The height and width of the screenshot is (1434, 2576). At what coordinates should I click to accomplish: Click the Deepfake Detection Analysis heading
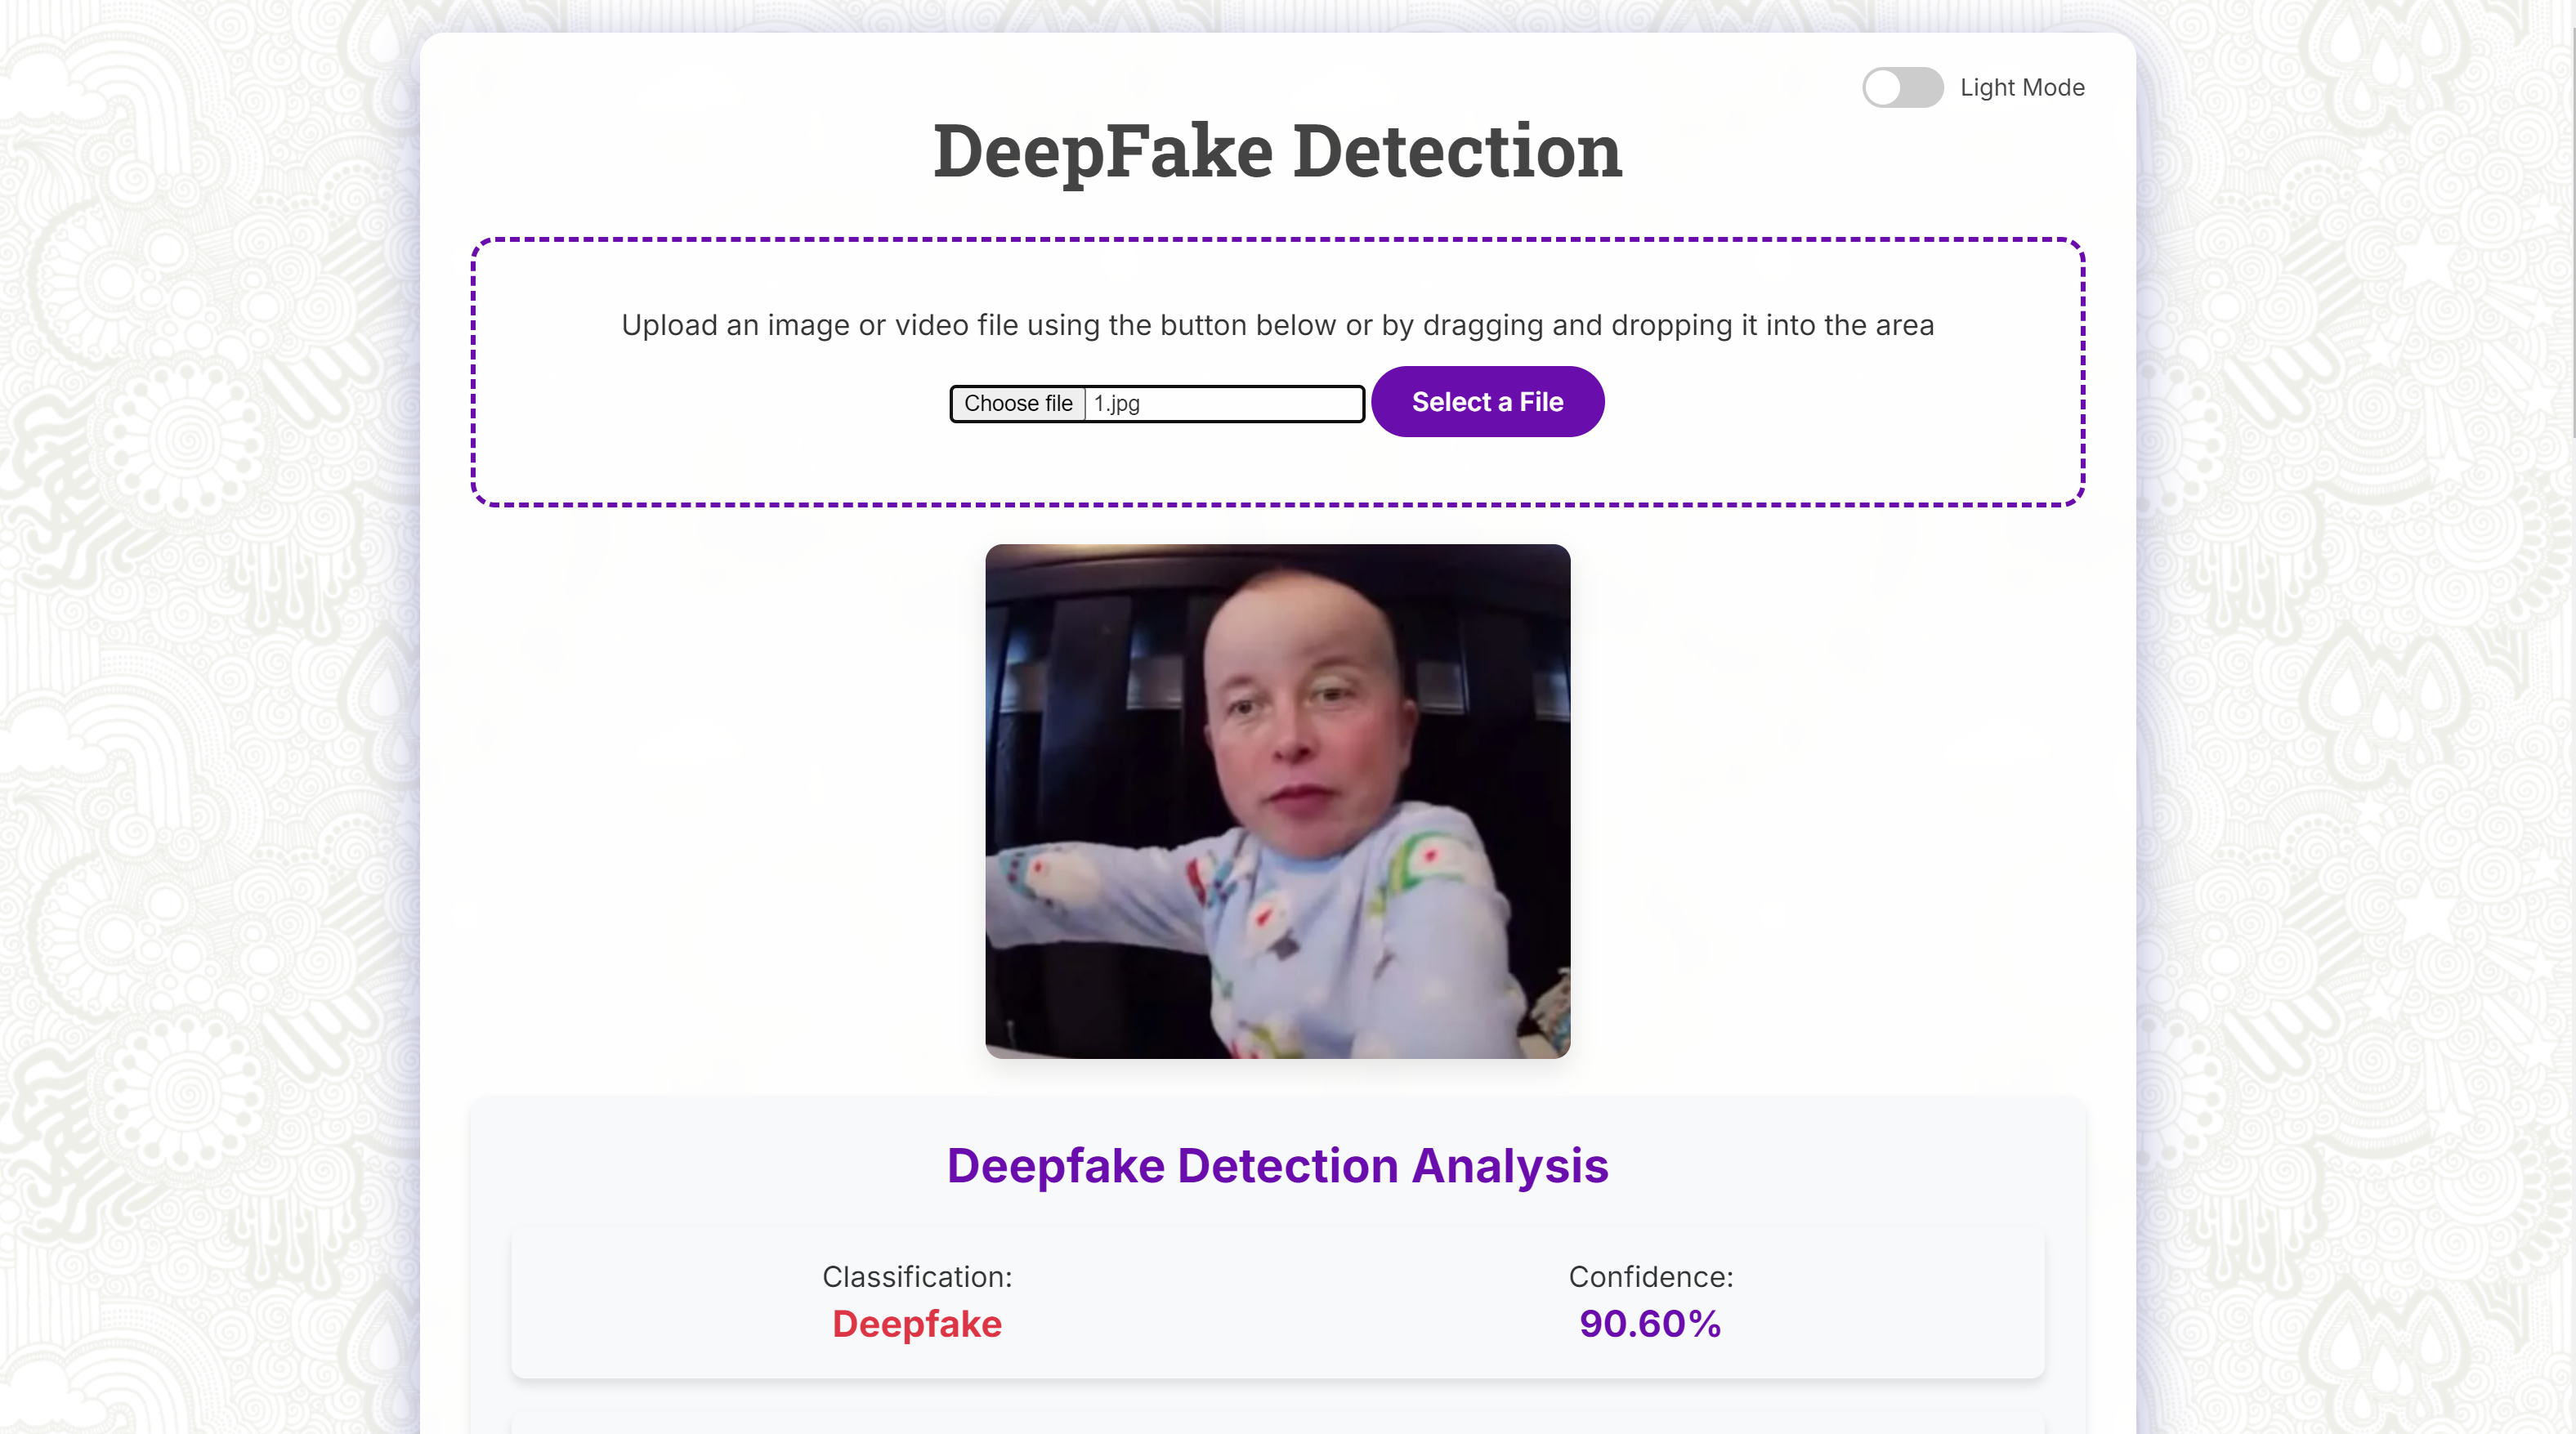[1277, 1166]
